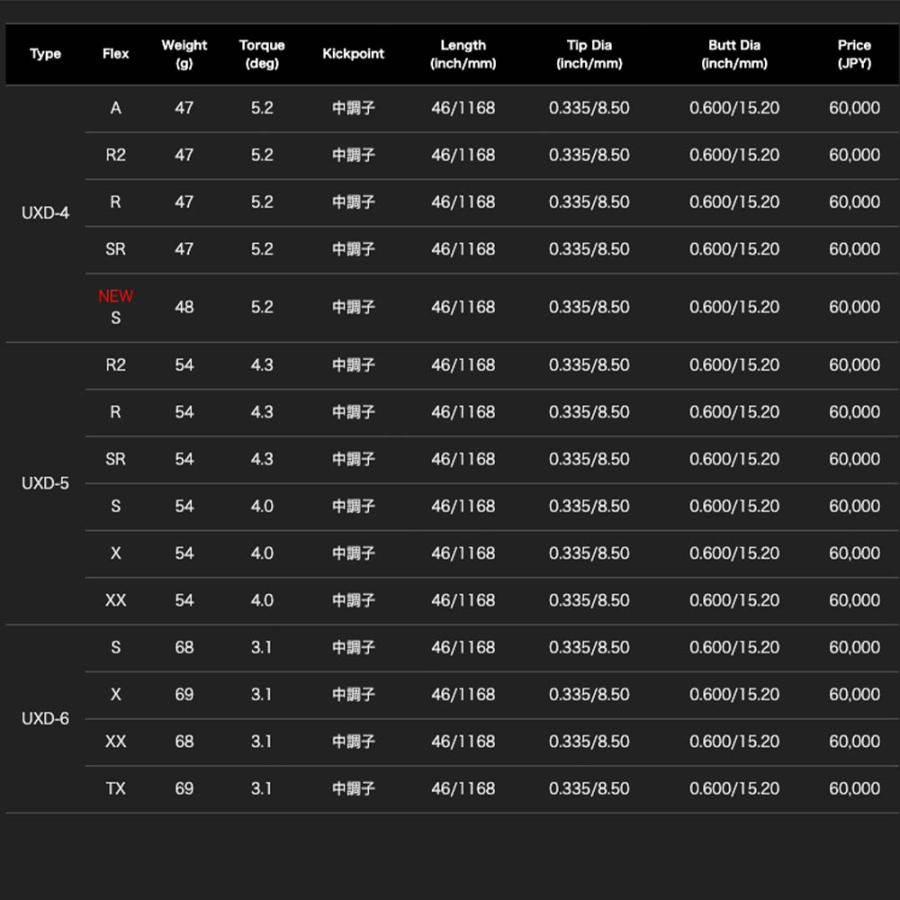Screen dimensions: 900x900
Task: Select the UXD-5 type label
Action: click(45, 483)
